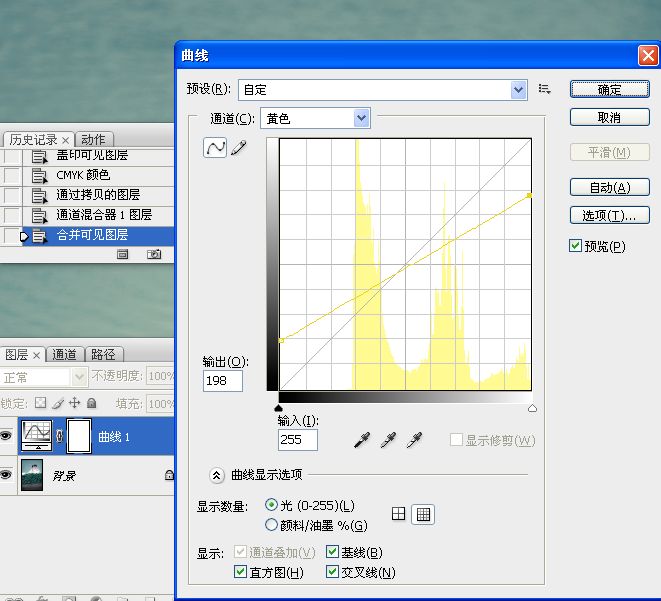Click the lock all padlock icon
661x601 pixels.
91,403
